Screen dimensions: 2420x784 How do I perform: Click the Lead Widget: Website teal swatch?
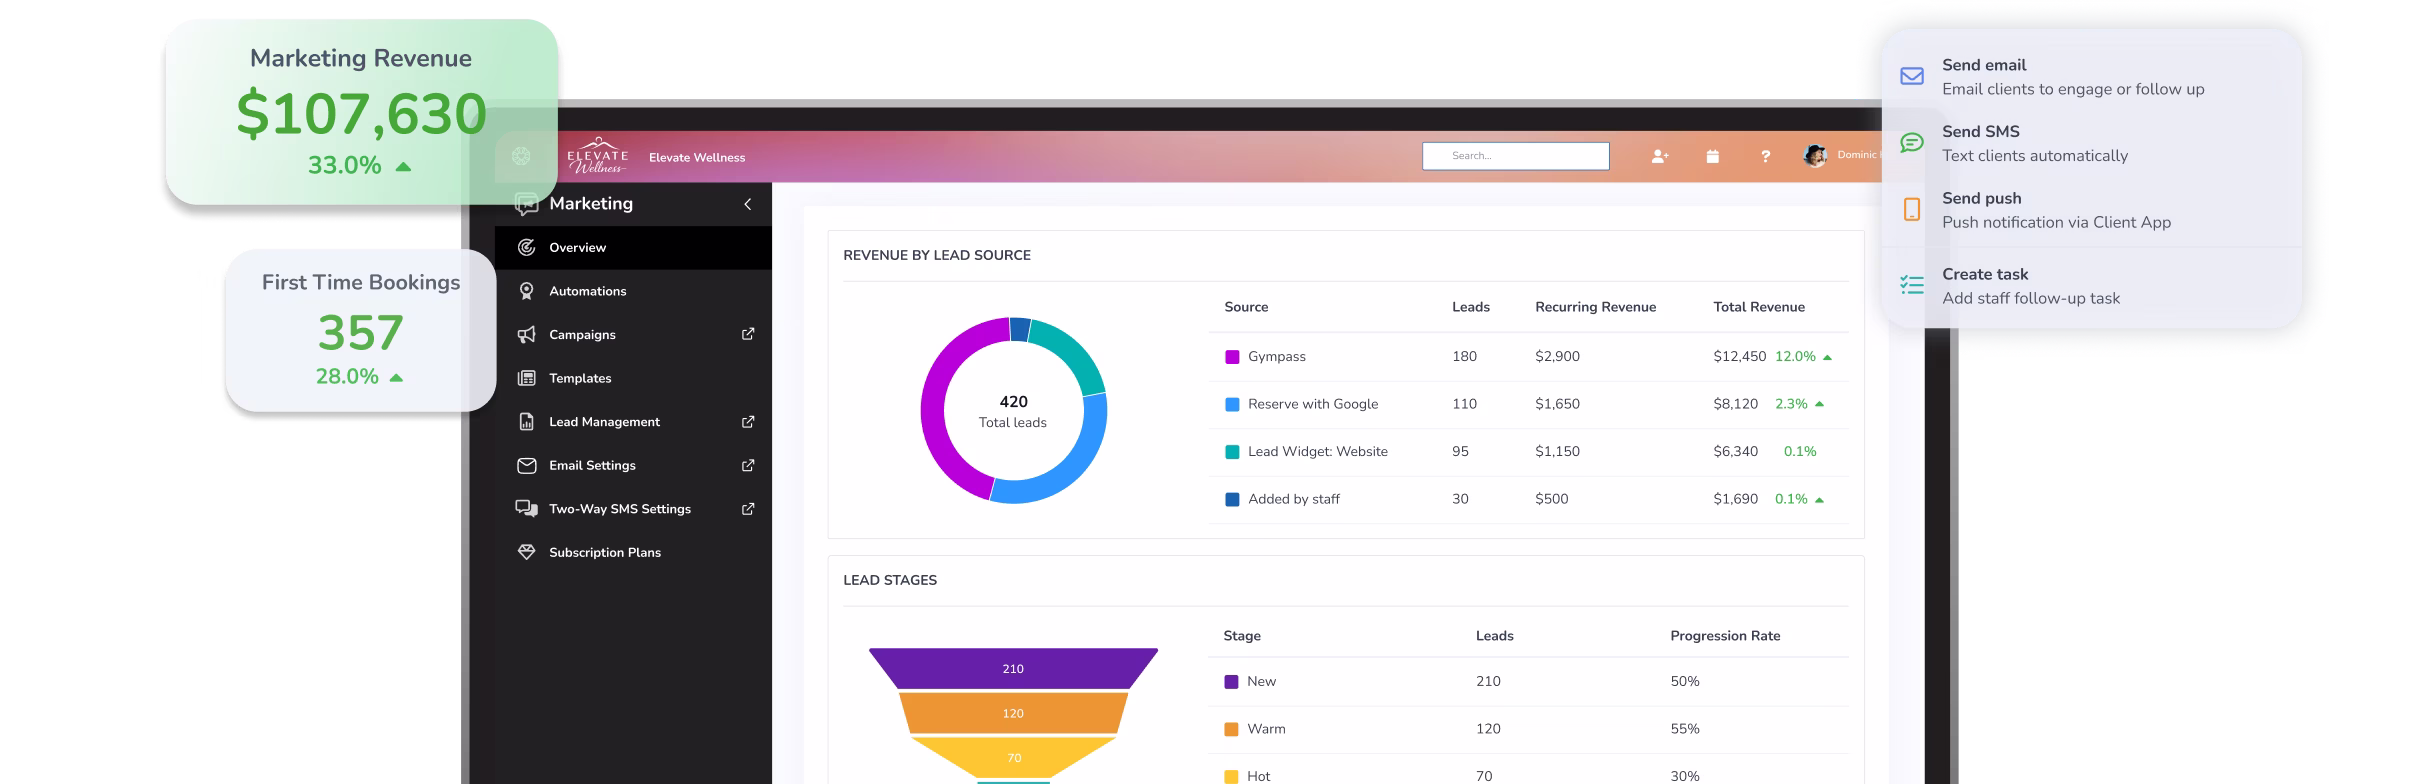click(x=1232, y=452)
